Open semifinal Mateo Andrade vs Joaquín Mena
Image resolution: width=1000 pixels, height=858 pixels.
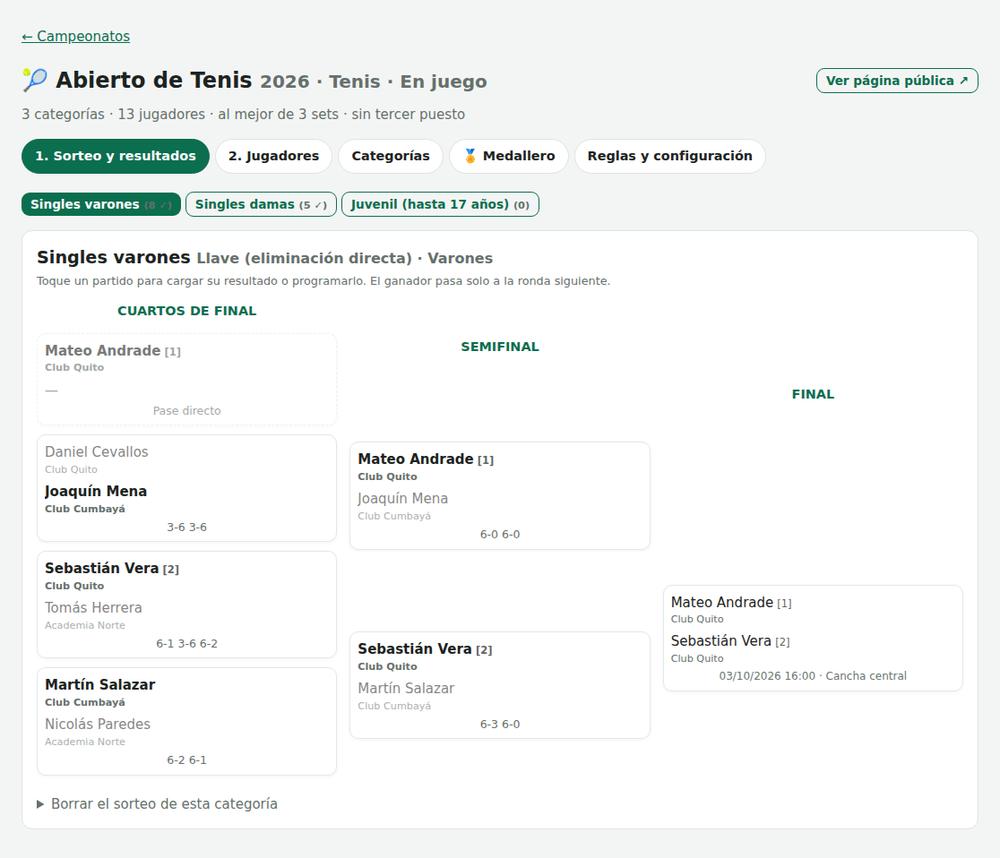(x=500, y=496)
